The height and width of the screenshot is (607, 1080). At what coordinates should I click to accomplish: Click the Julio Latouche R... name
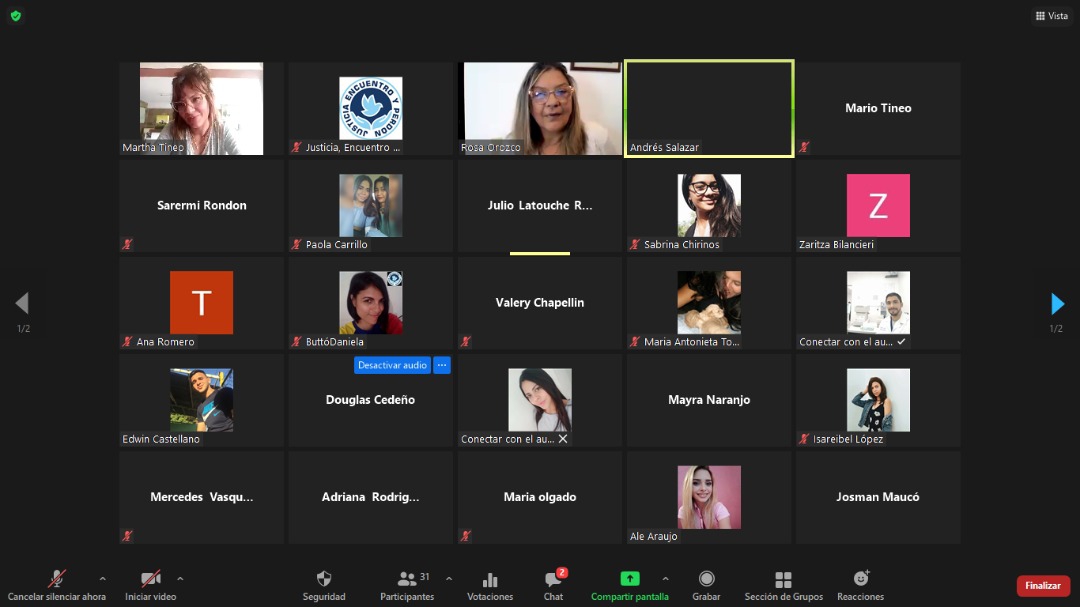[540, 205]
